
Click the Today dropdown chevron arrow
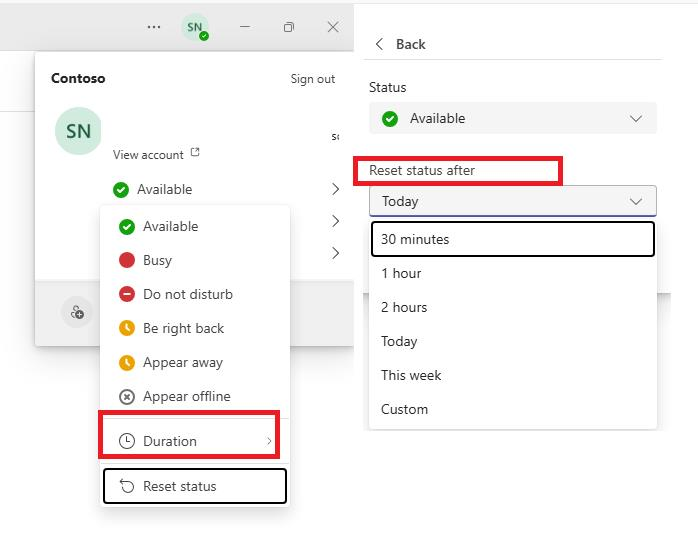click(x=636, y=201)
